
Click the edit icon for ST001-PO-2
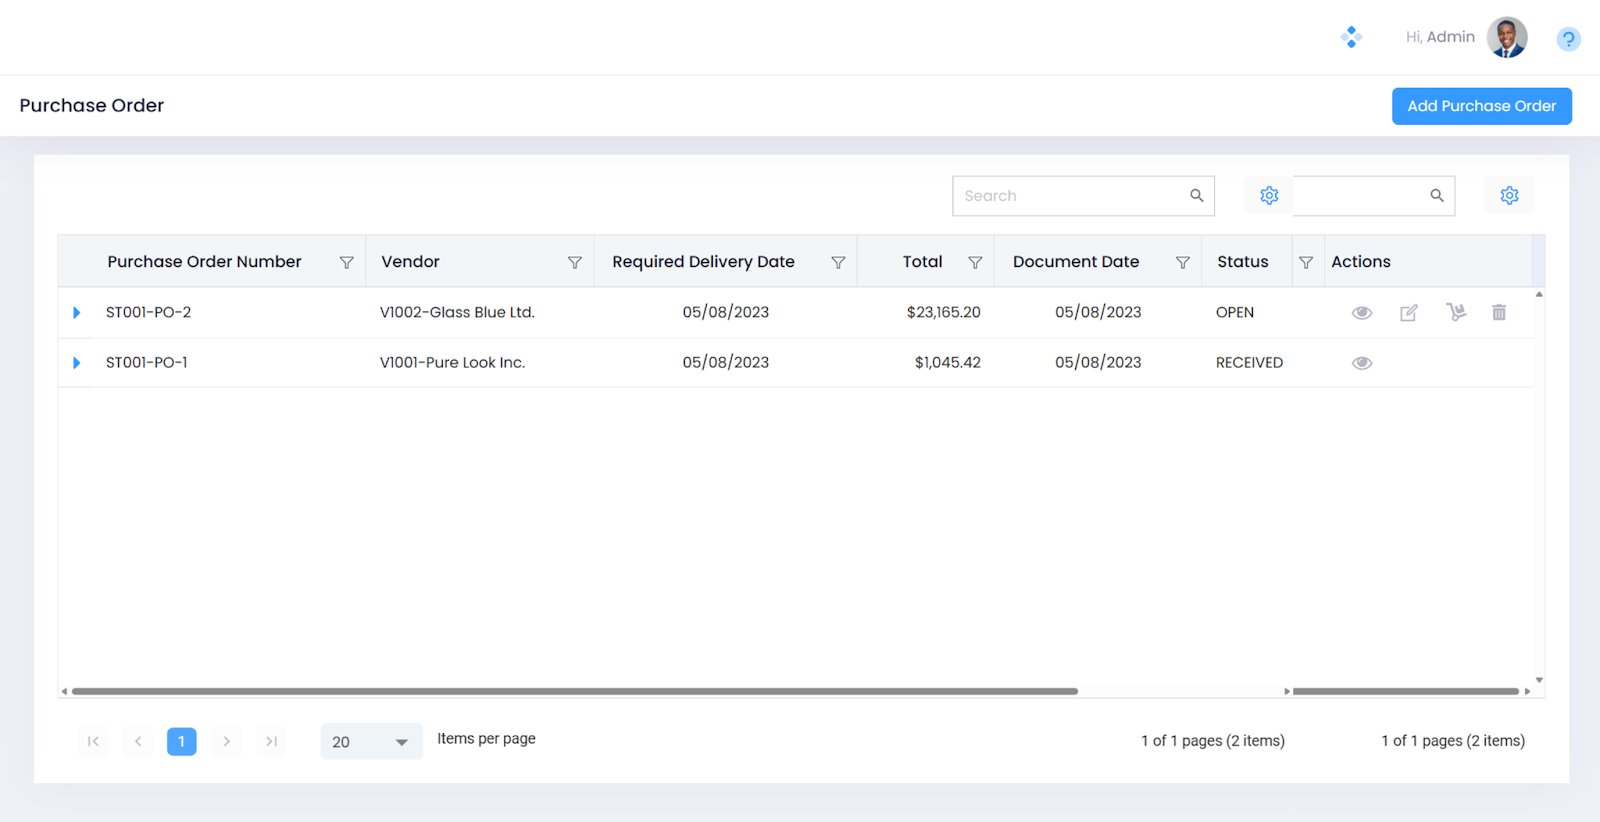point(1408,313)
